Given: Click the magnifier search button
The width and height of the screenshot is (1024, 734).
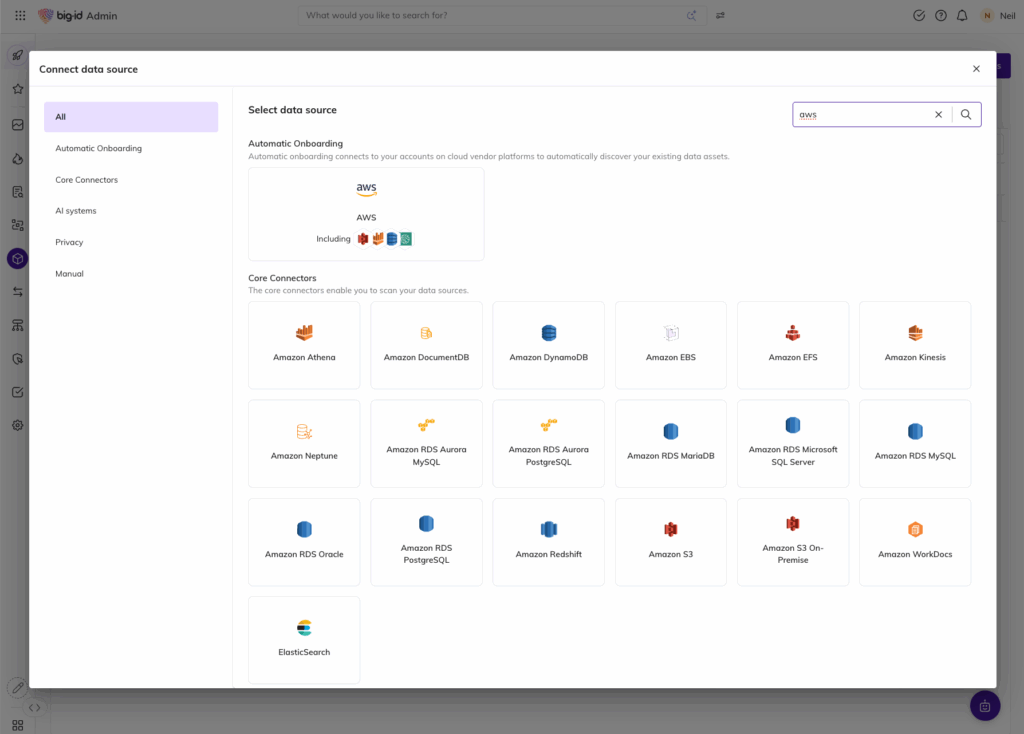Looking at the screenshot, I should (x=966, y=115).
